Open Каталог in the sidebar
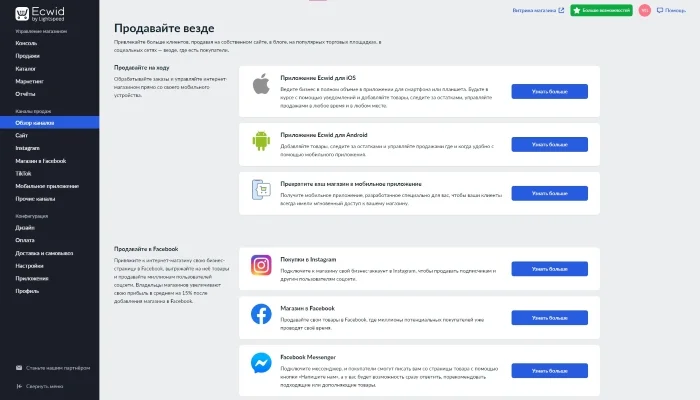 (25, 69)
